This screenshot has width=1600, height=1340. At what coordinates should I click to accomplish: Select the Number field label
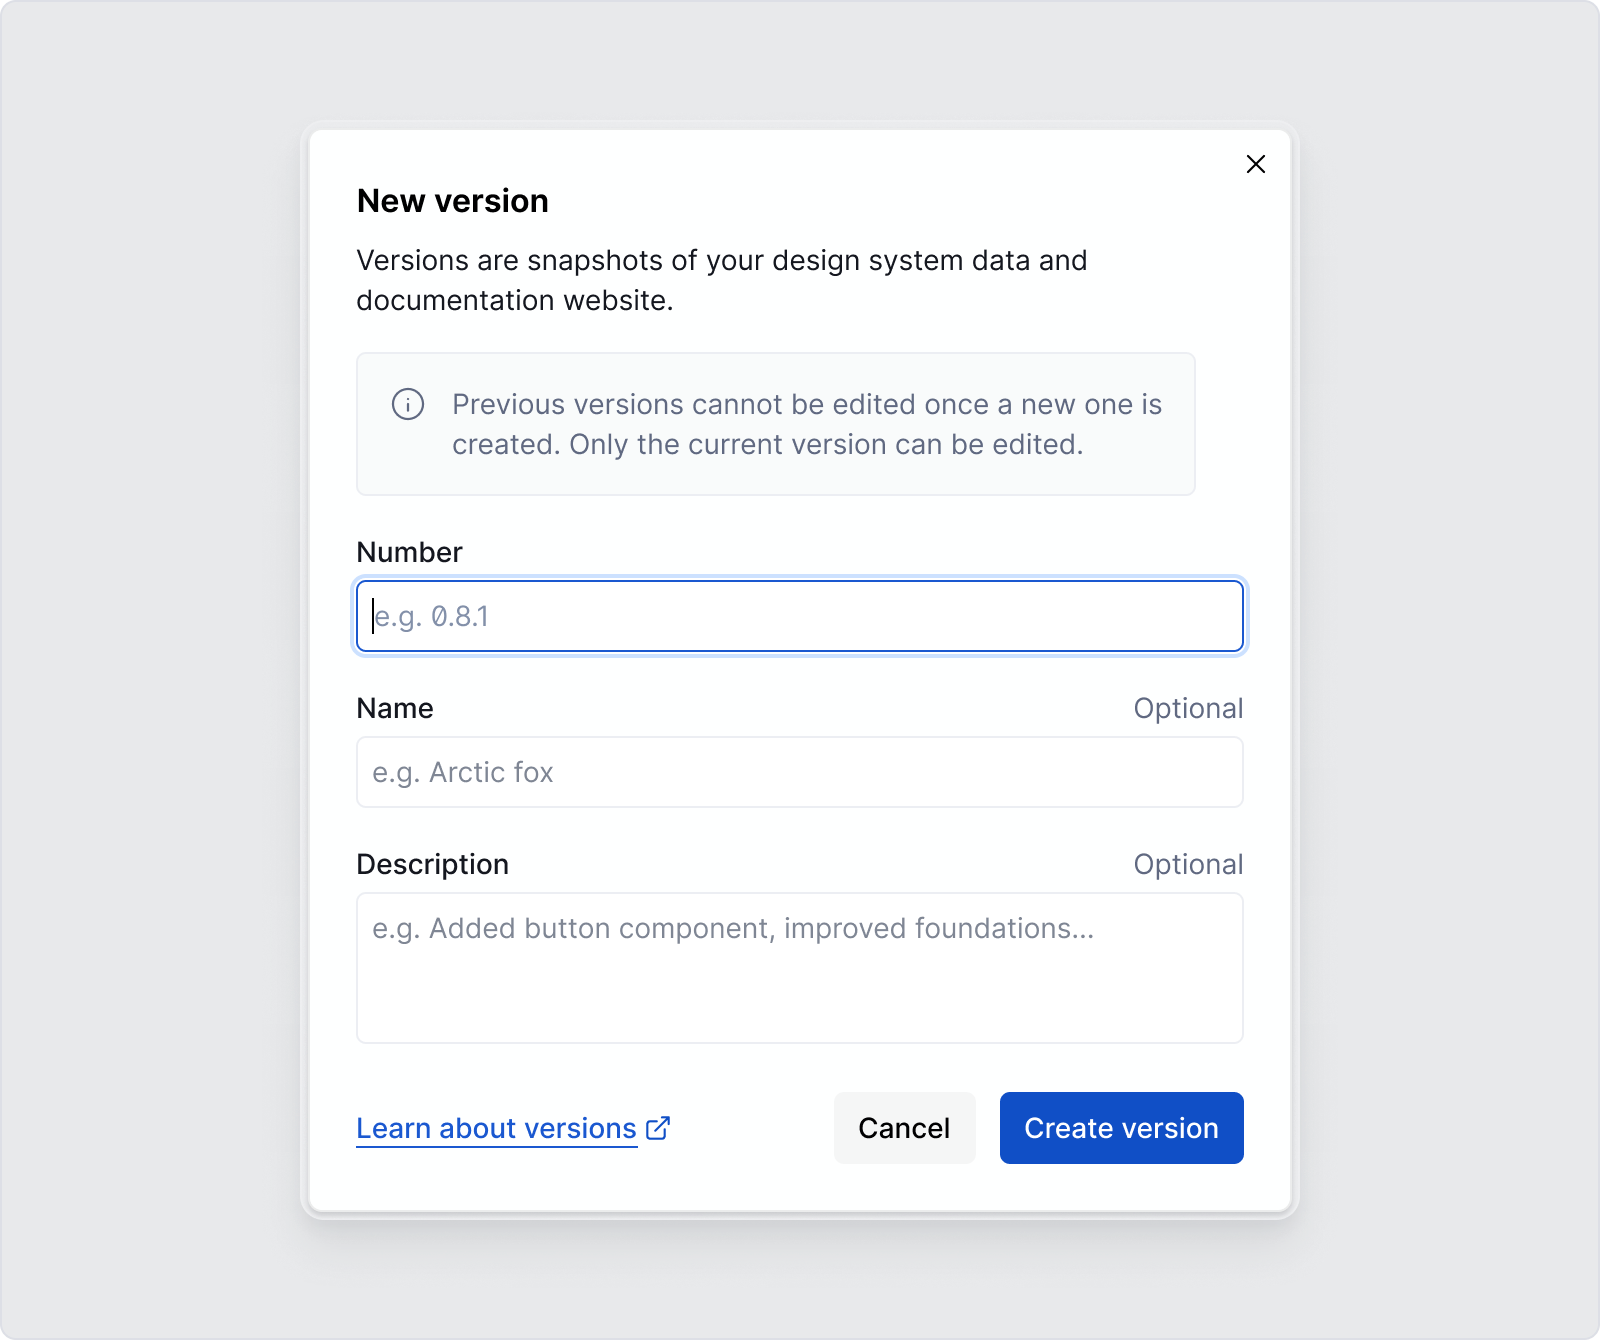pos(409,551)
